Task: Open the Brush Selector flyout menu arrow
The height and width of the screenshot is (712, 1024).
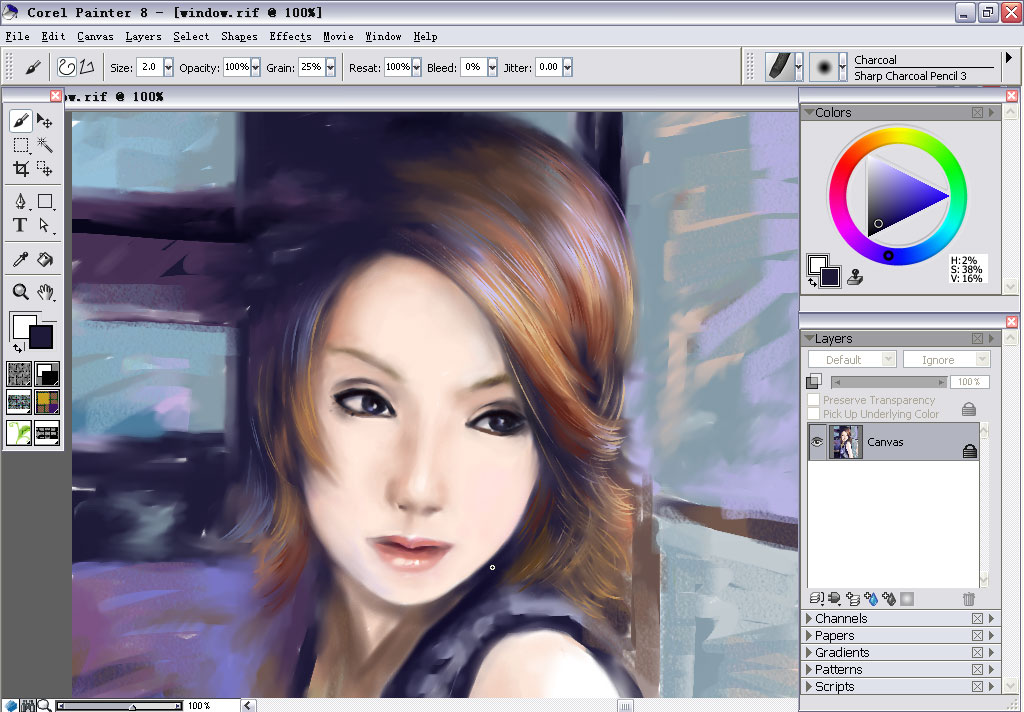Action: click(x=1009, y=58)
